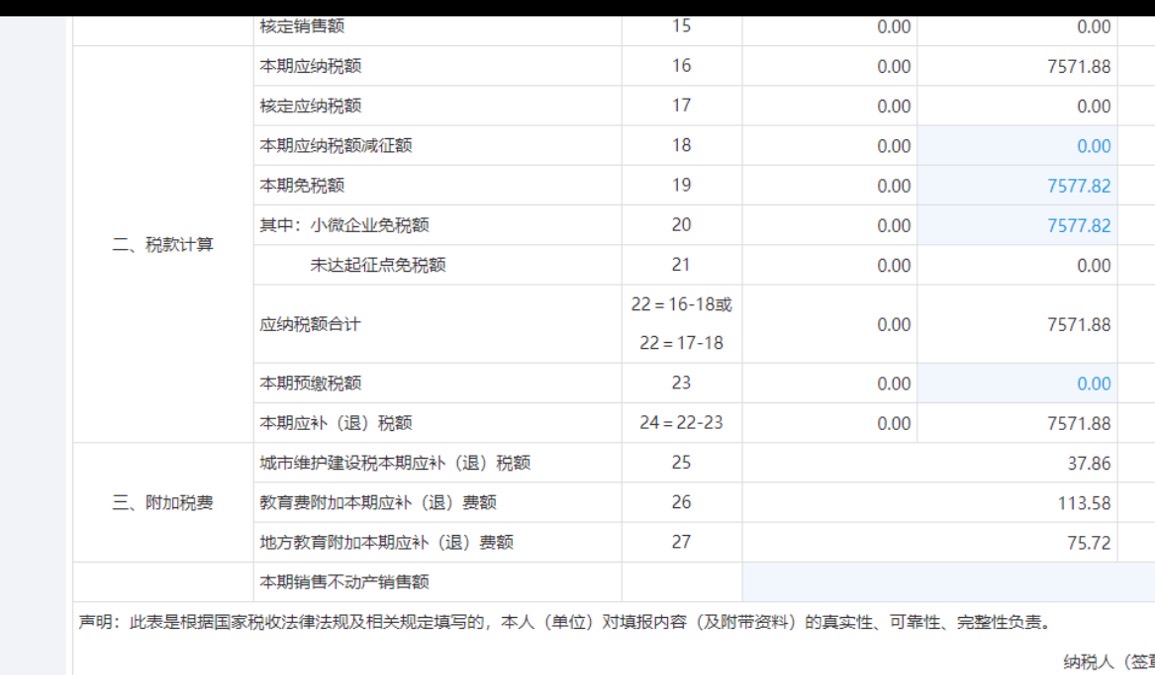Select the 应纳税额合计 row label
The height and width of the screenshot is (675, 1155).
pos(310,324)
